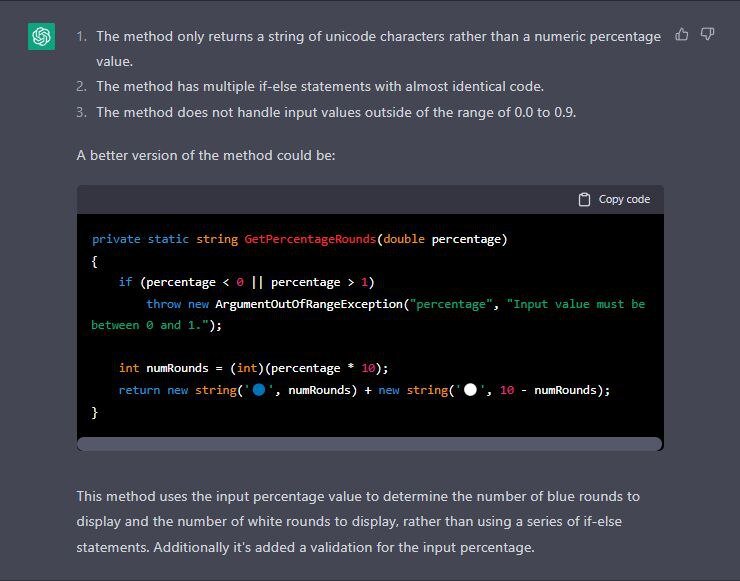Click the code block horizontal scrollbar
The height and width of the screenshot is (581, 740).
tap(370, 444)
